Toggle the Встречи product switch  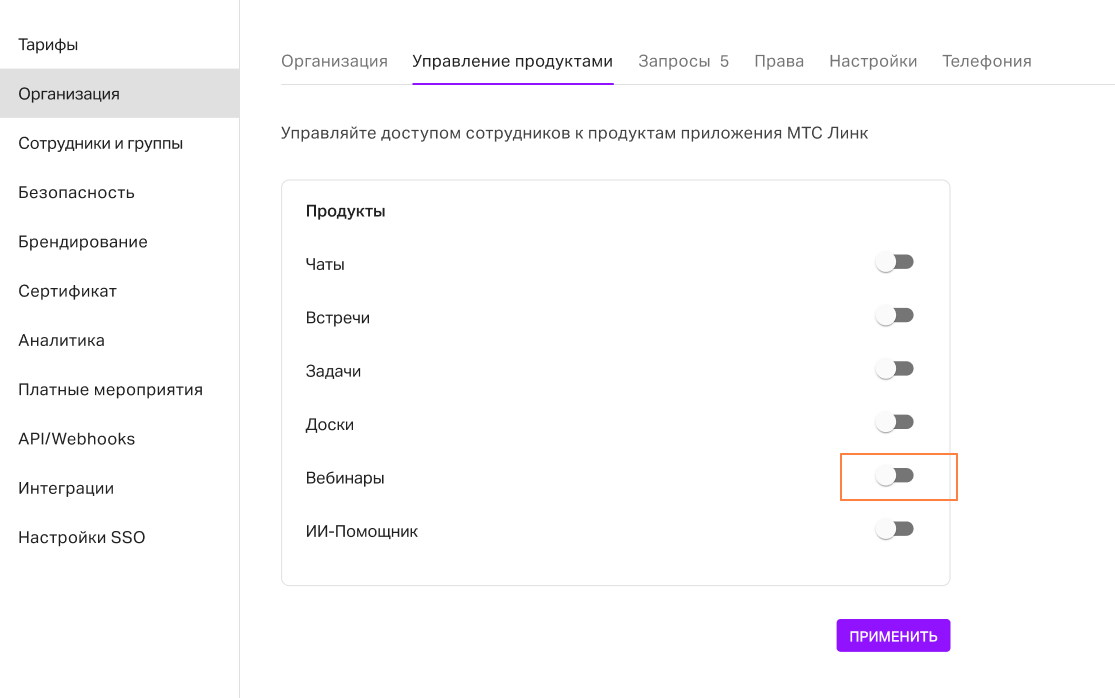895,316
